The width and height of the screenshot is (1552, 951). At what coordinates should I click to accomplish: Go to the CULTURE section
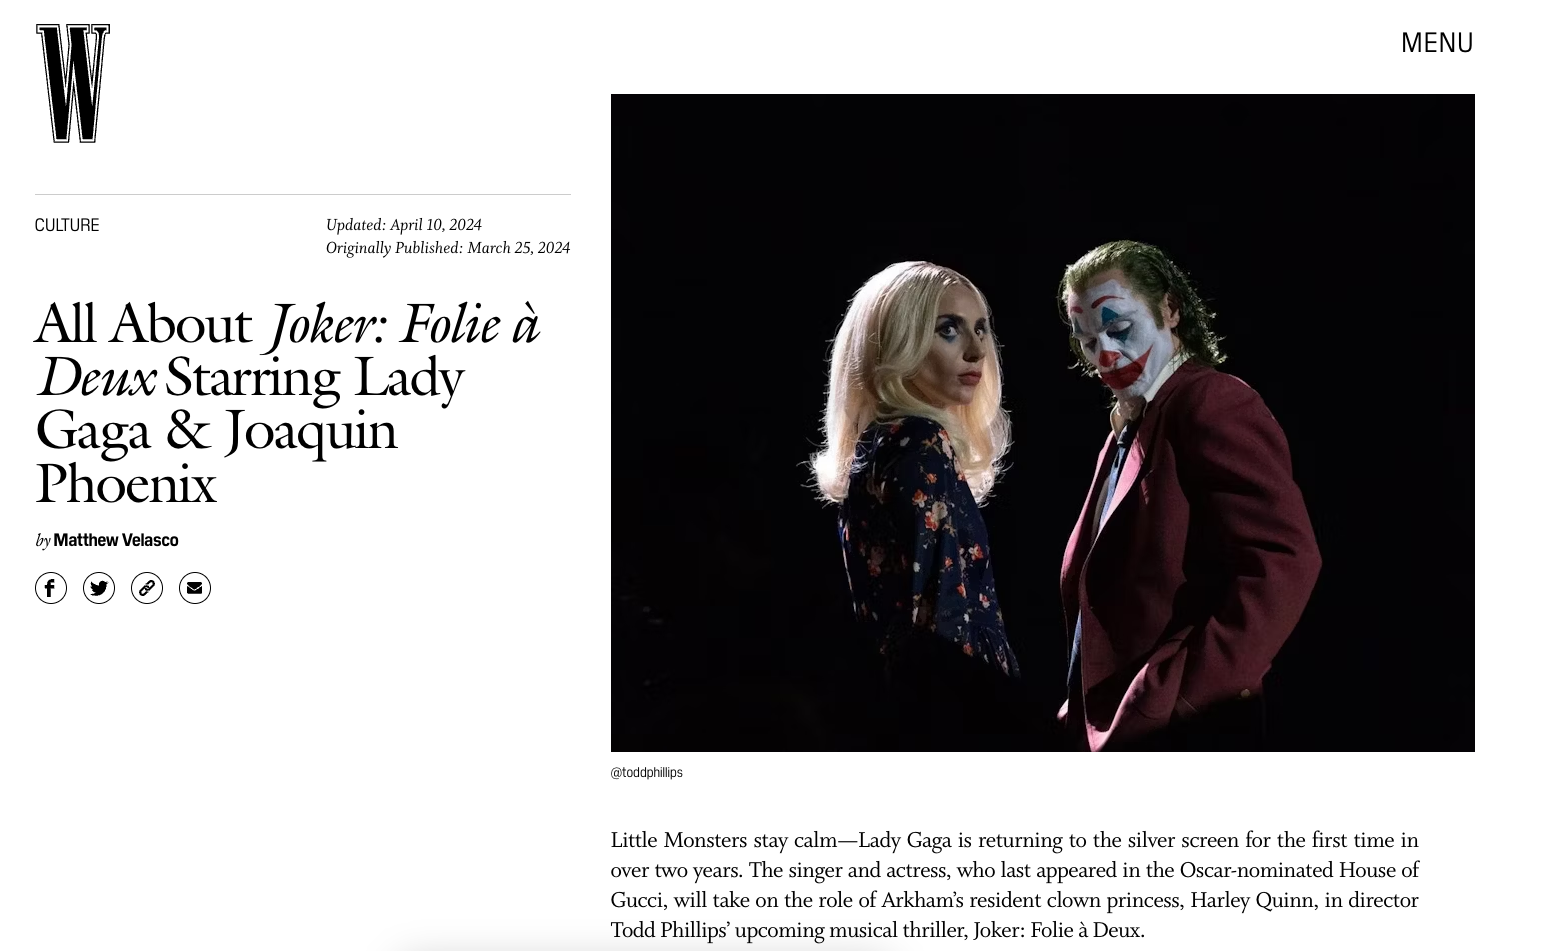coord(67,225)
